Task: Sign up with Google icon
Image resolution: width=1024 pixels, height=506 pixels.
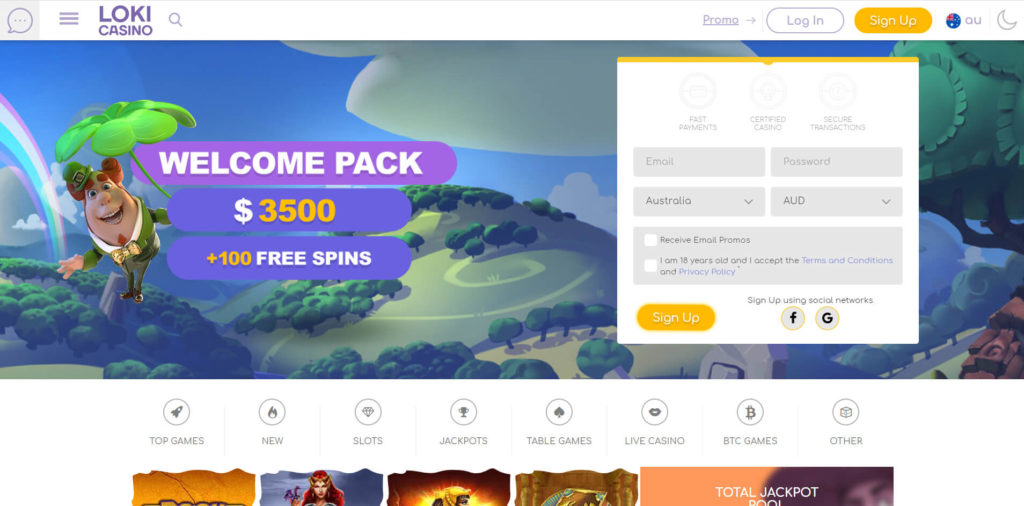Action: pyautogui.click(x=827, y=318)
